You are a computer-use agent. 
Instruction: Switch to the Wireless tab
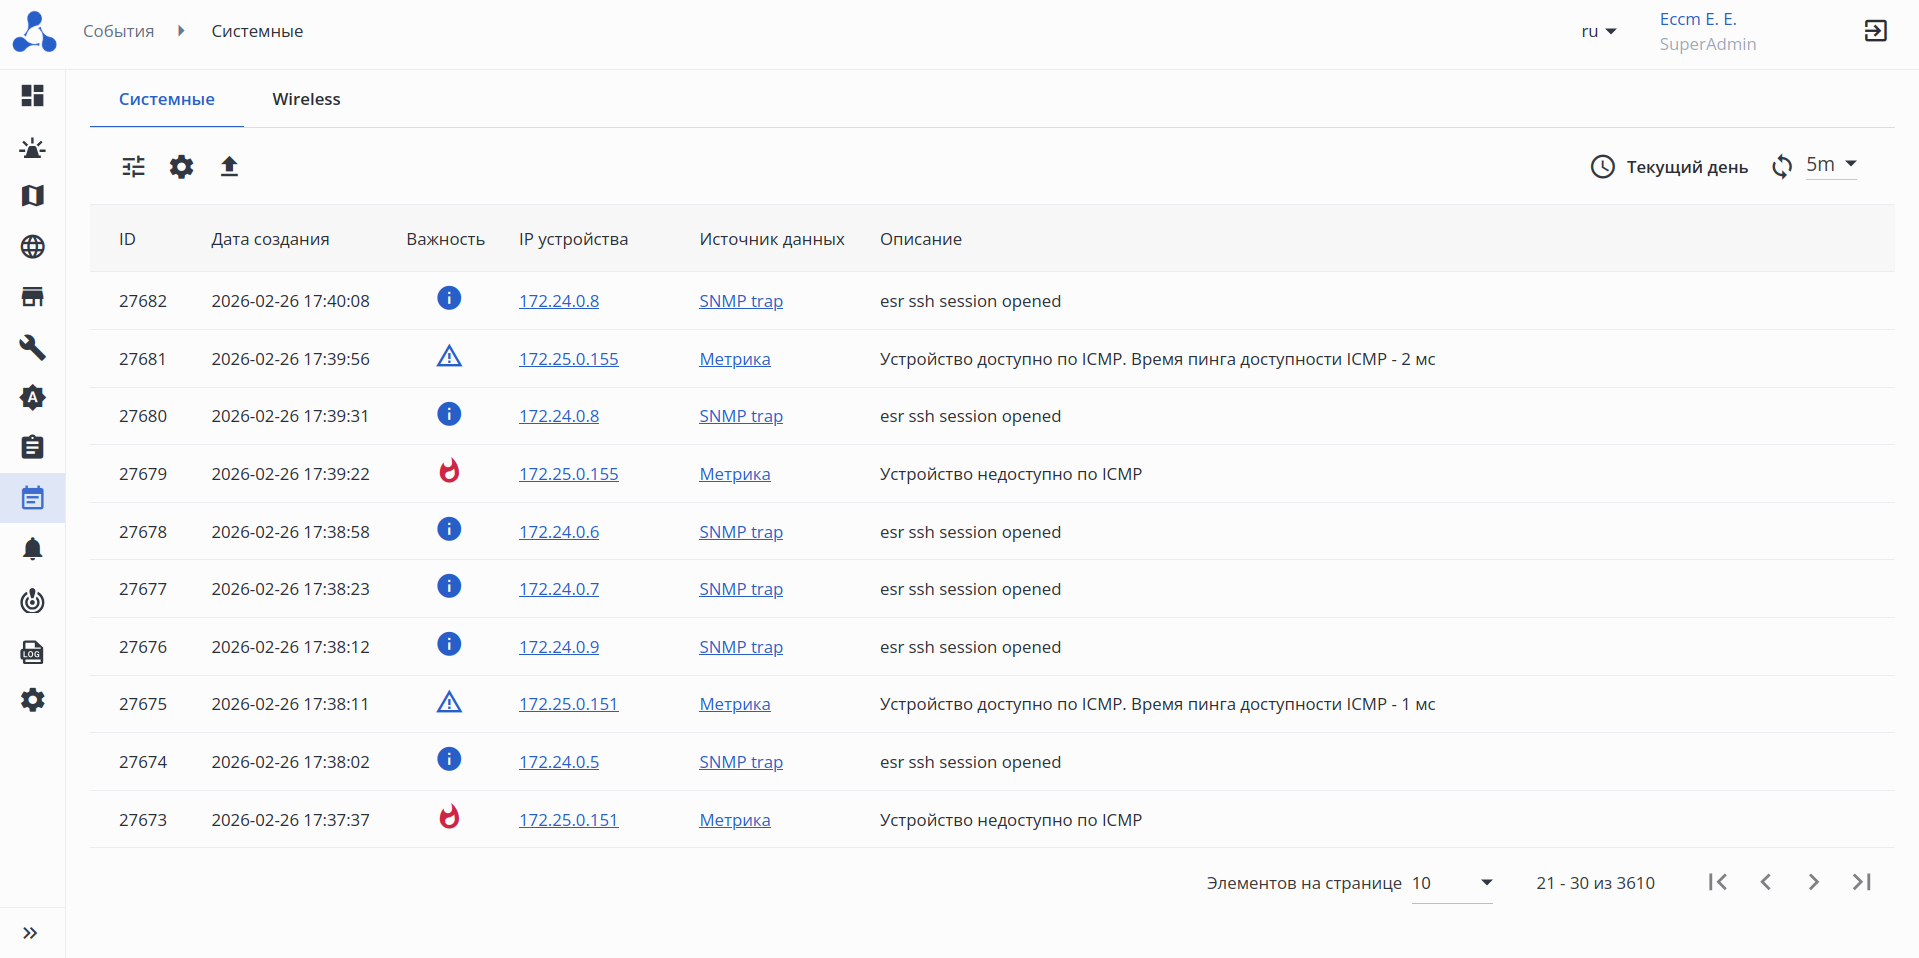306,99
